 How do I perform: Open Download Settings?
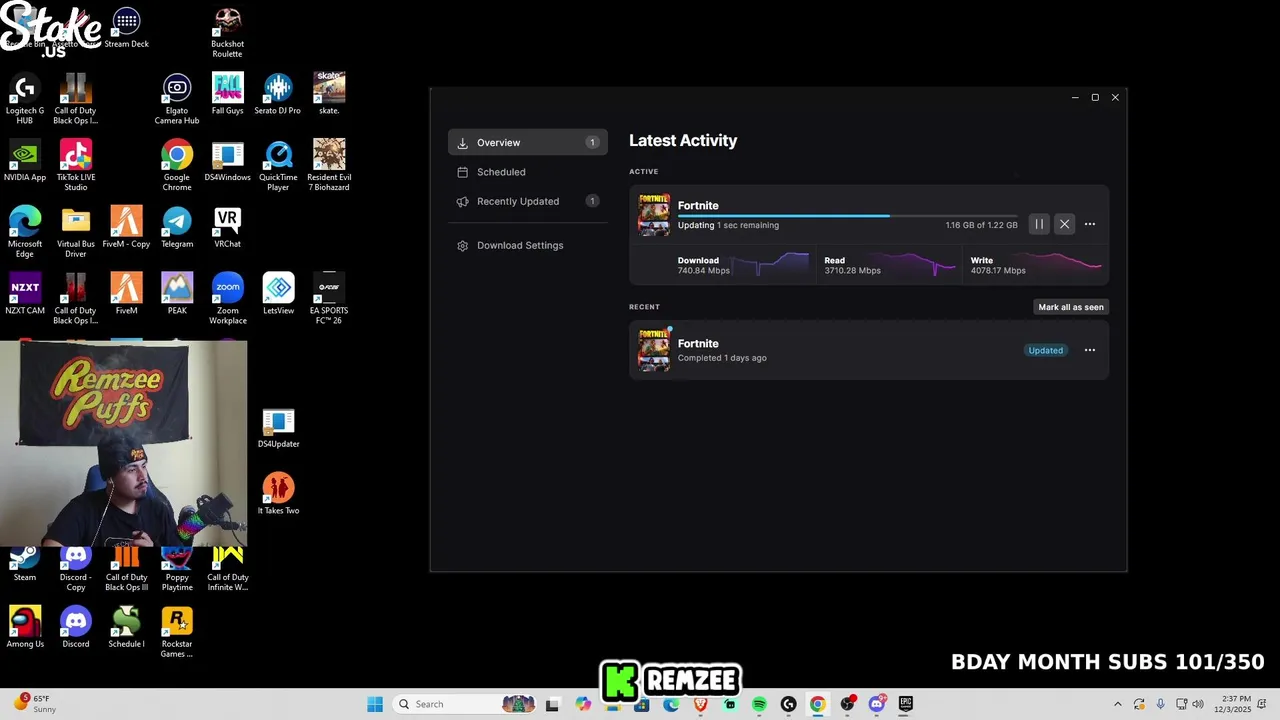[x=527, y=245]
